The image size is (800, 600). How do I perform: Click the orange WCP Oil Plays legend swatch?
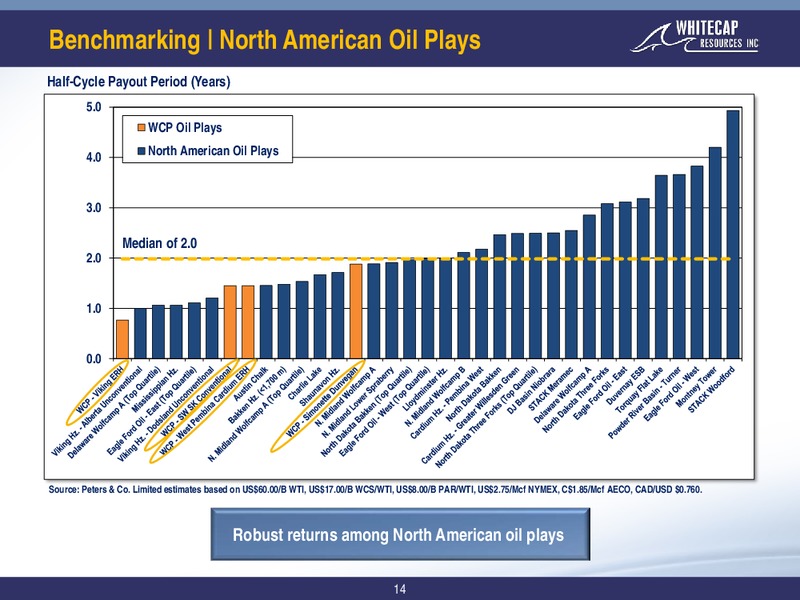[141, 128]
